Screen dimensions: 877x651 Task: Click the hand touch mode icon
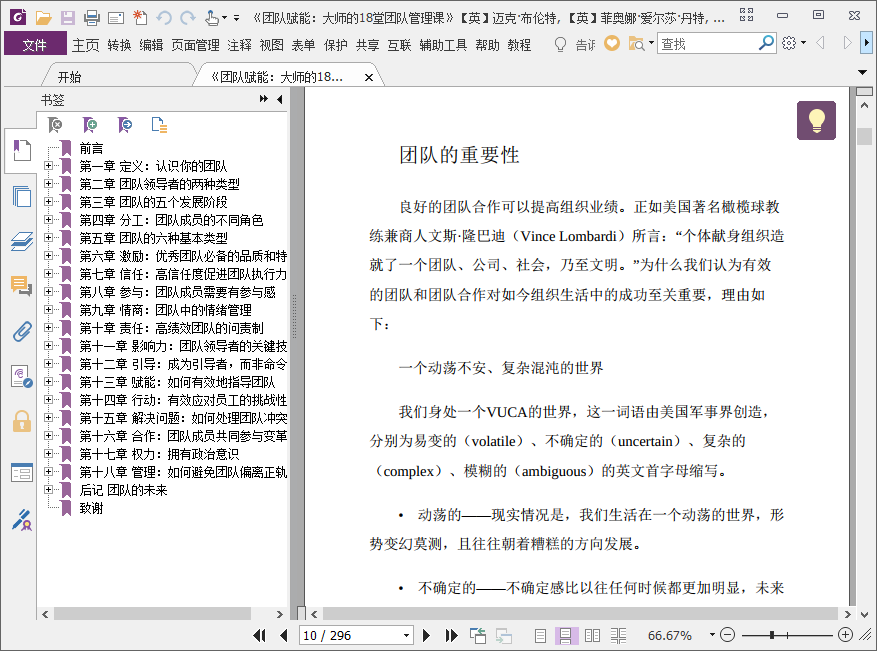click(x=212, y=18)
